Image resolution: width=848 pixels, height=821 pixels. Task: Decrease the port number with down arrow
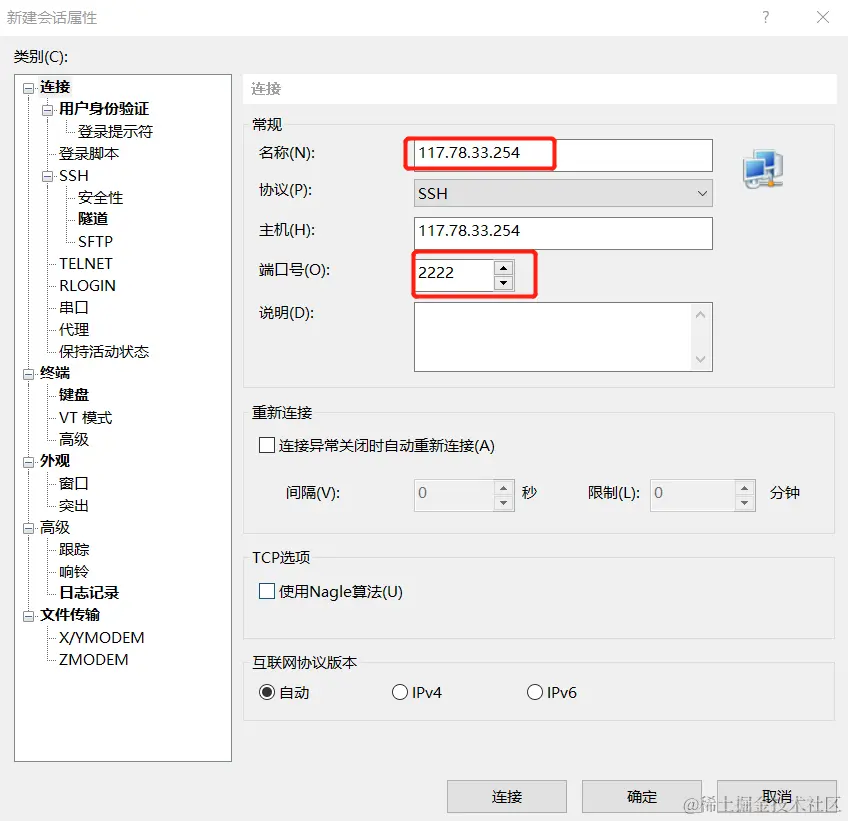click(504, 282)
